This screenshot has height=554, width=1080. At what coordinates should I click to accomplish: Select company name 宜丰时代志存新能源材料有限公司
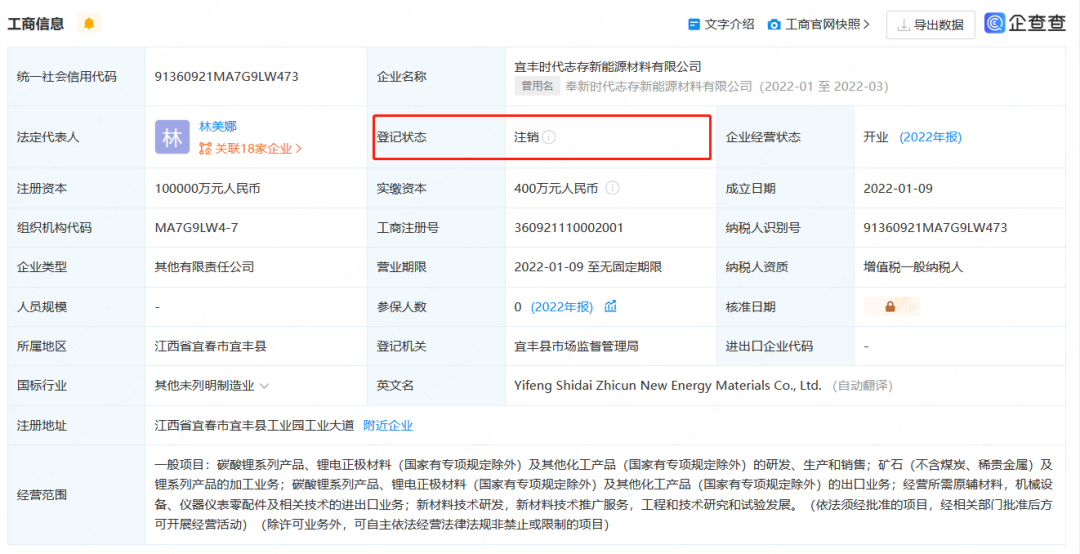click(608, 67)
